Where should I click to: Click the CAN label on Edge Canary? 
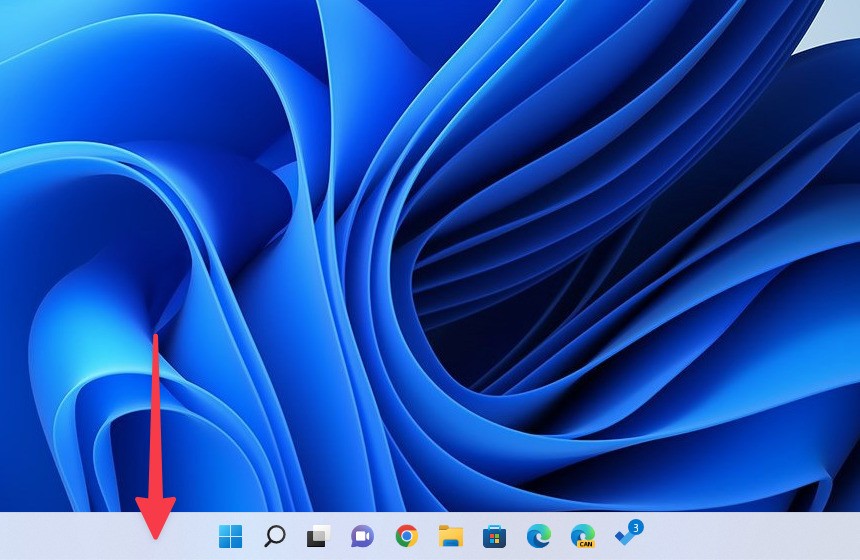pyautogui.click(x=586, y=543)
